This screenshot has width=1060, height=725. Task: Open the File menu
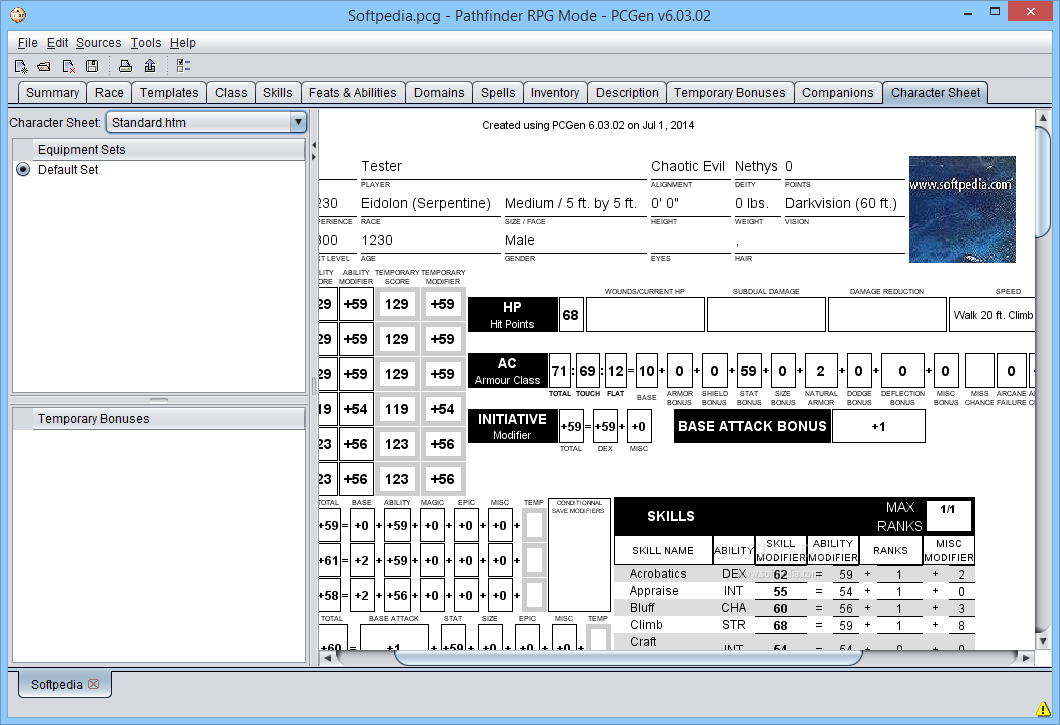coord(28,43)
